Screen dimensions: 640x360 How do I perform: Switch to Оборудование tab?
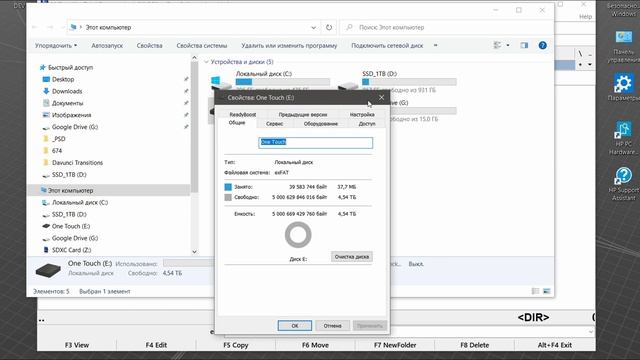click(320, 123)
